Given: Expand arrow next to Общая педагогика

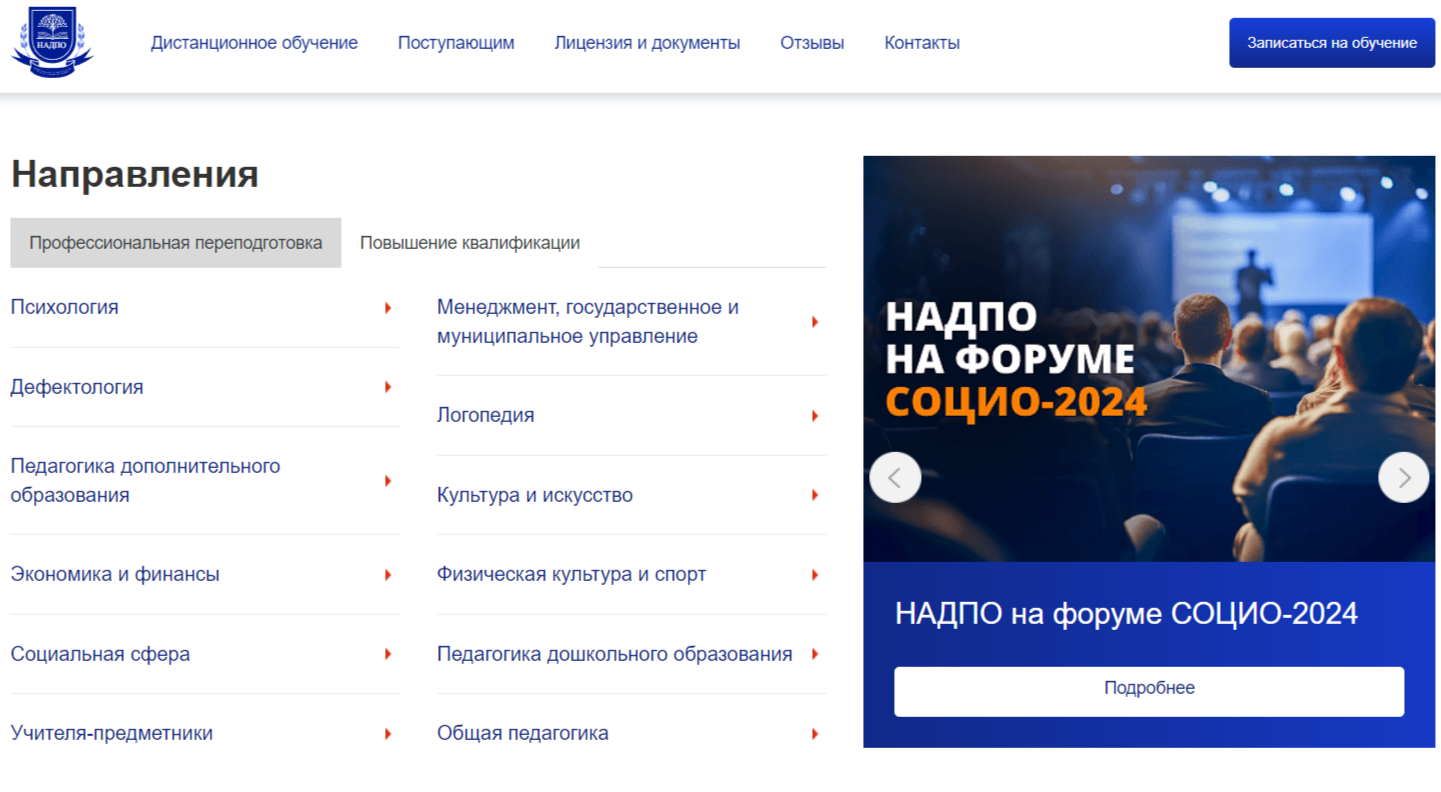Looking at the screenshot, I should [x=815, y=734].
